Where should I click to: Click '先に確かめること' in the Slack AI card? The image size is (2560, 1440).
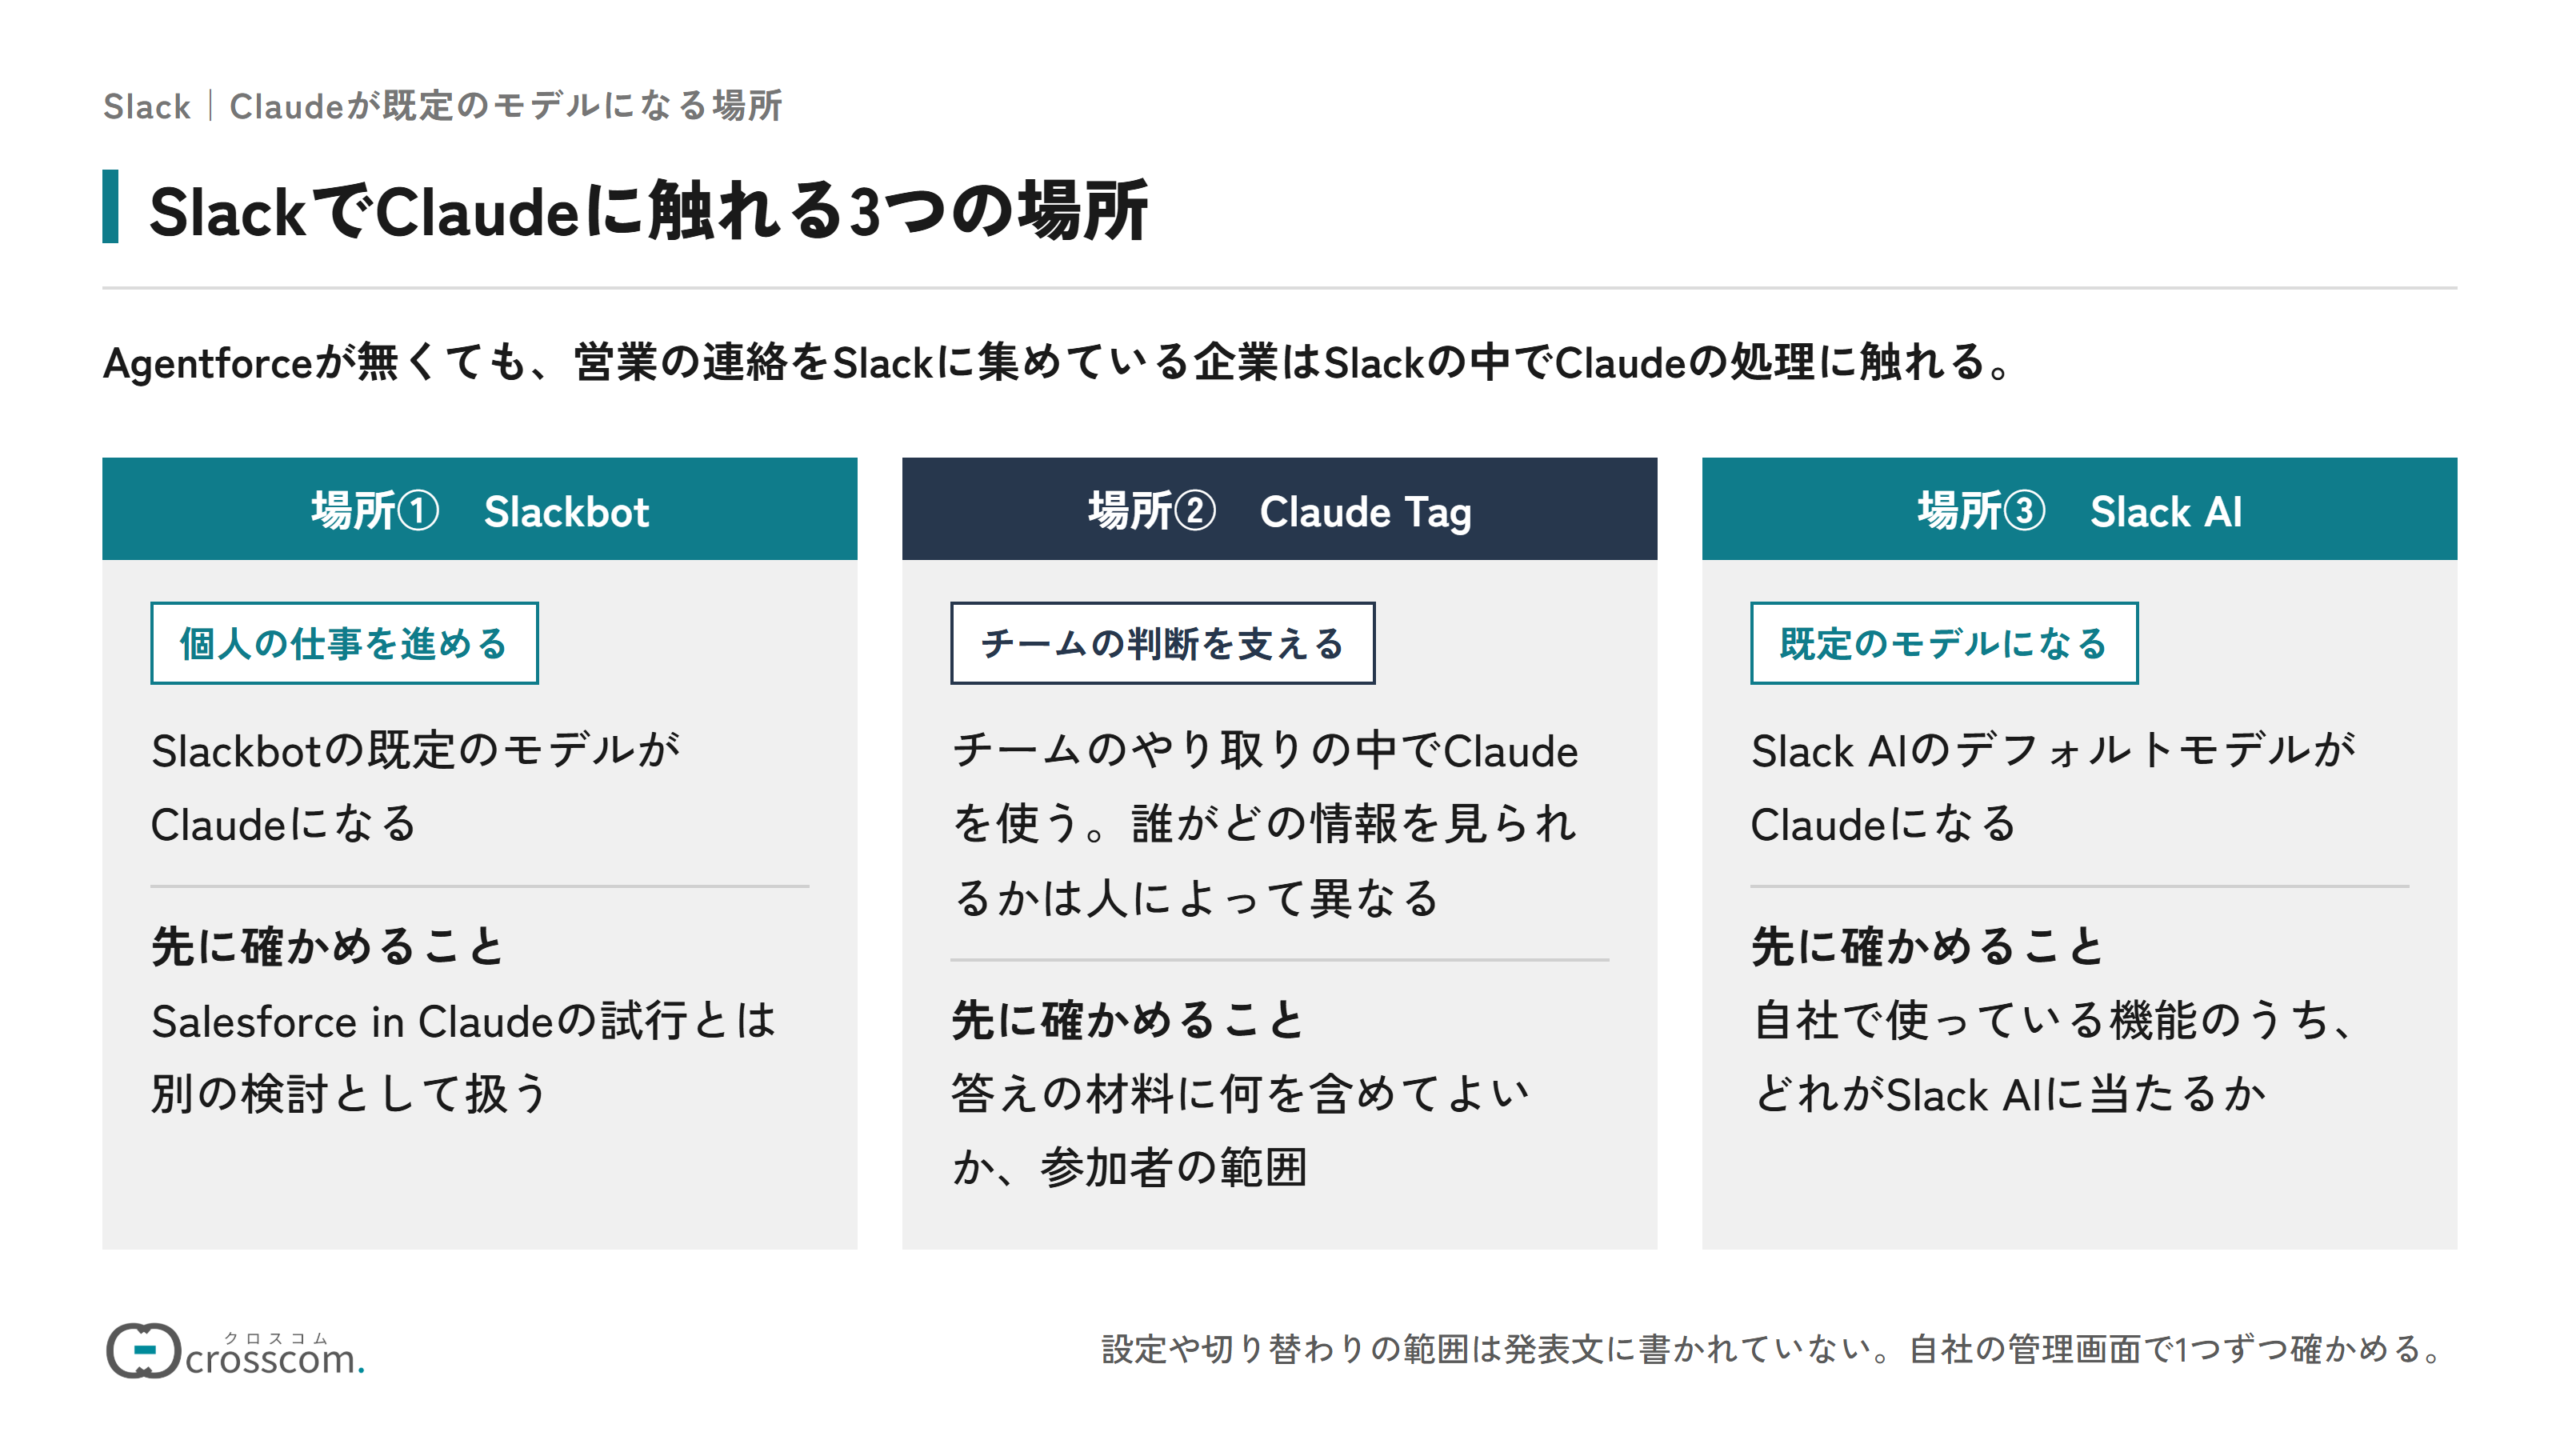tap(1928, 946)
